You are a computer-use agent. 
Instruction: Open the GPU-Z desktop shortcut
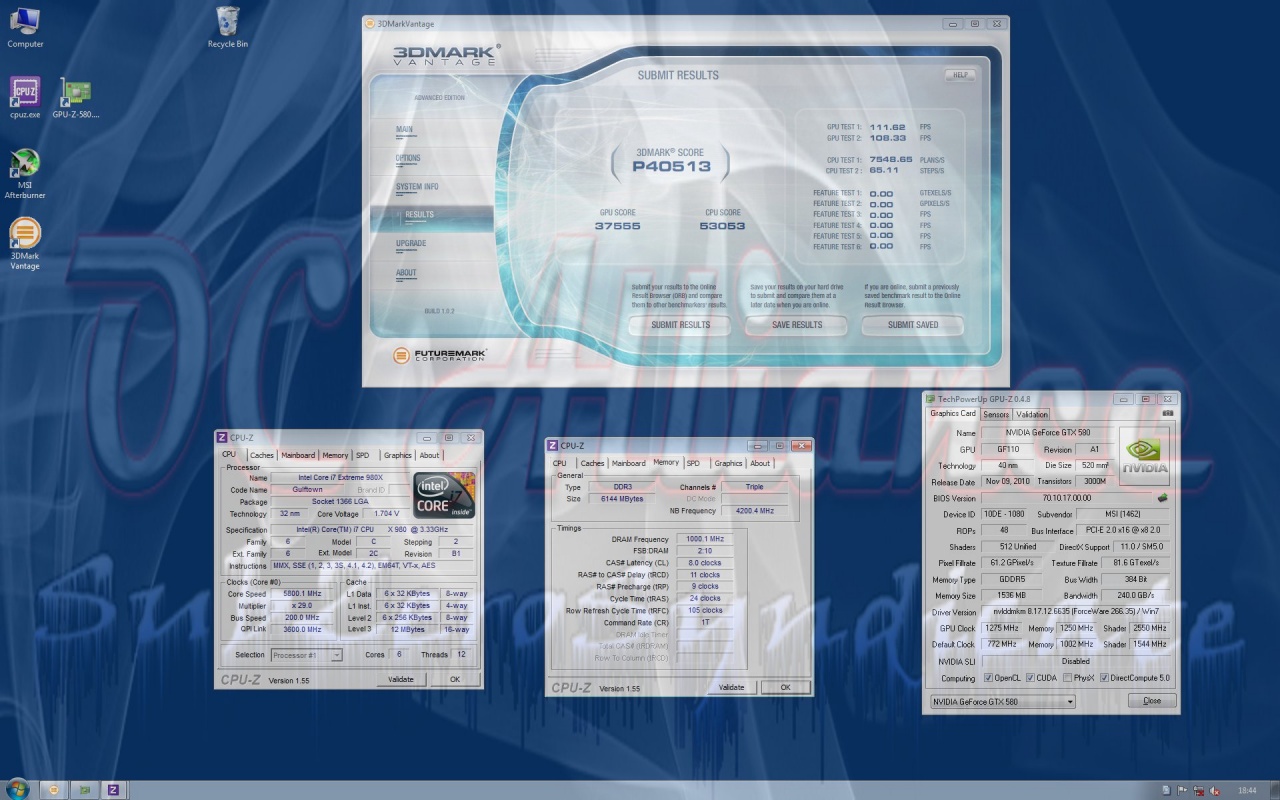[x=76, y=92]
